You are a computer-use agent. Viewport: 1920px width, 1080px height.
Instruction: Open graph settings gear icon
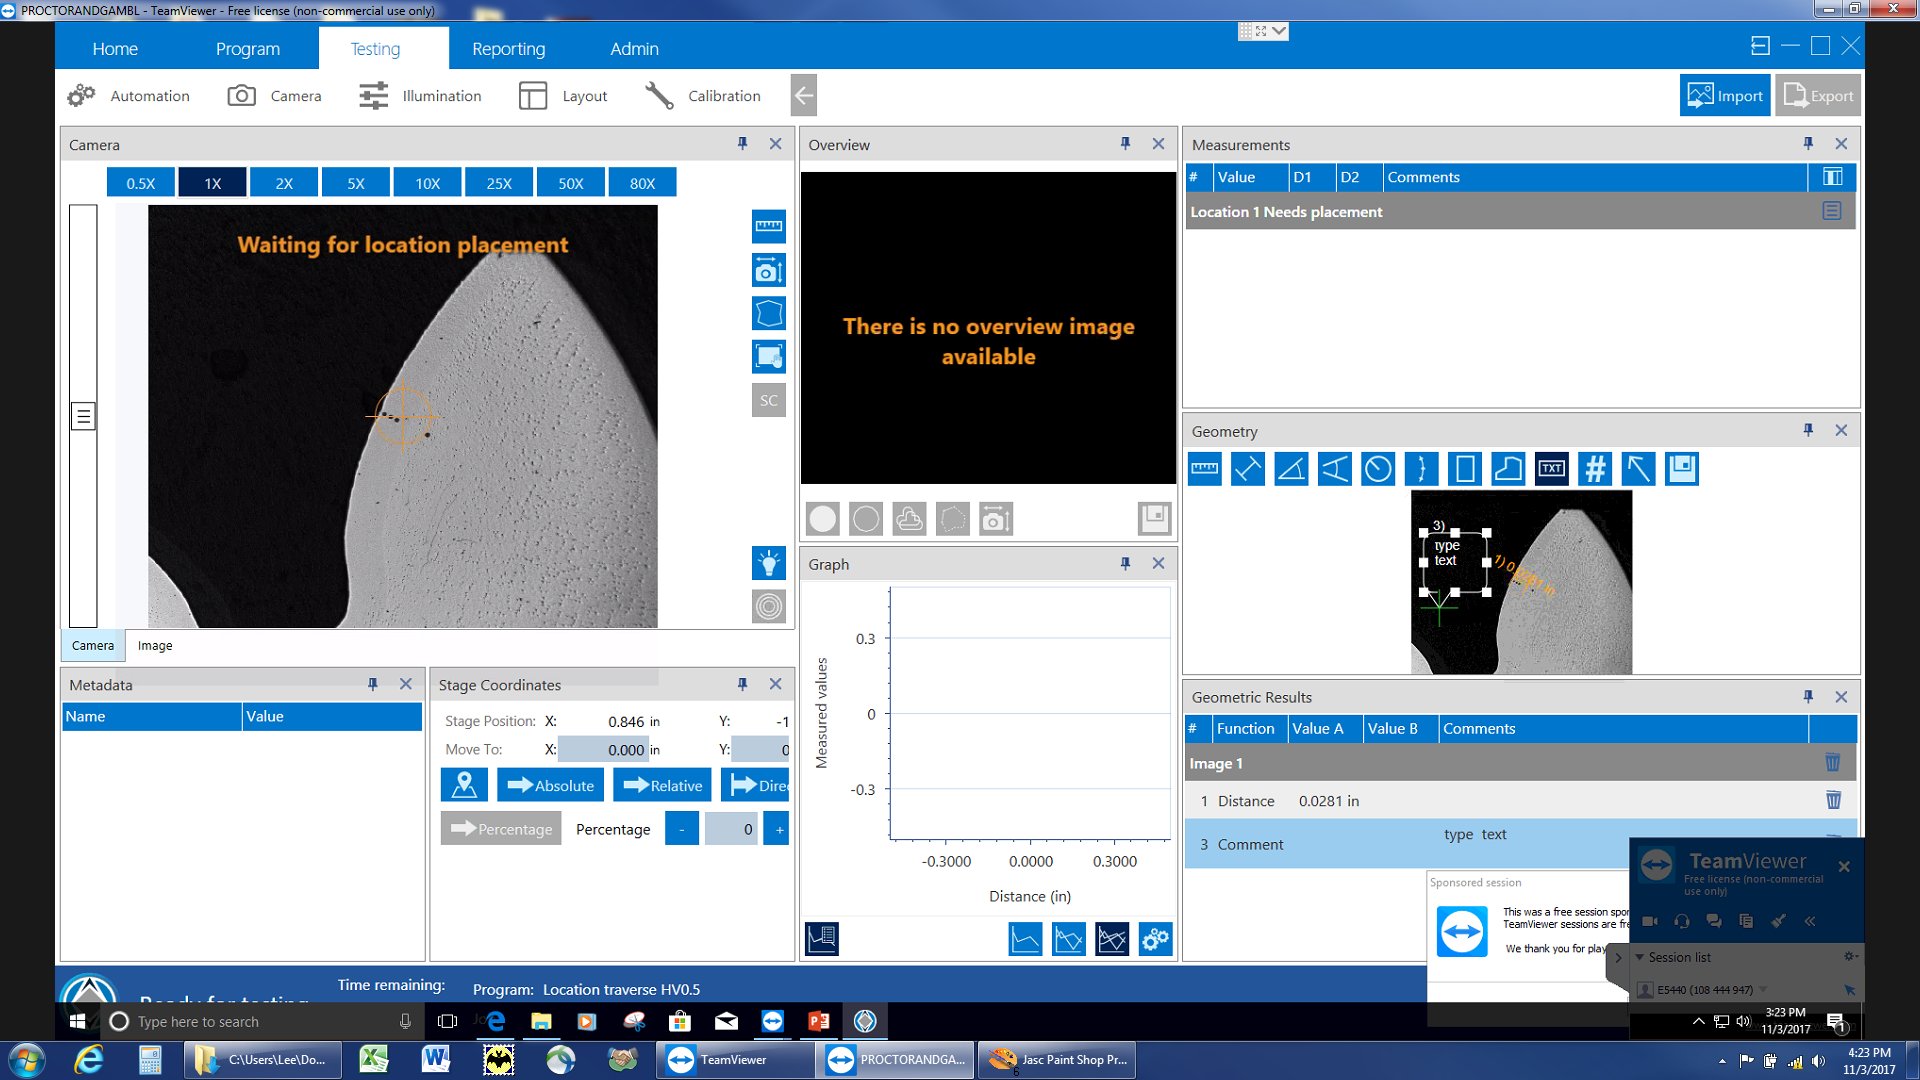click(1155, 939)
